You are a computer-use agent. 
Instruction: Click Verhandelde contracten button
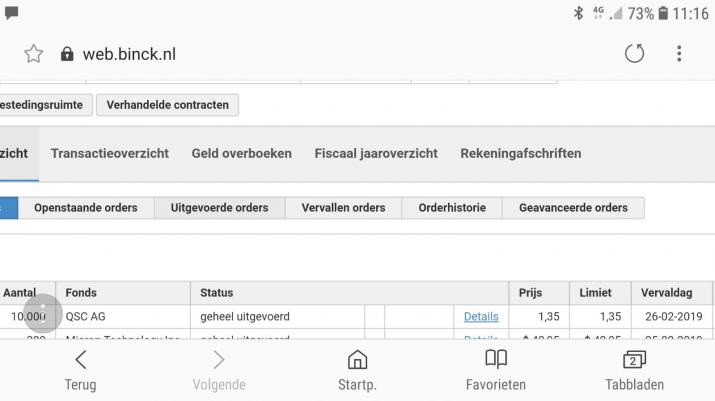point(167,105)
